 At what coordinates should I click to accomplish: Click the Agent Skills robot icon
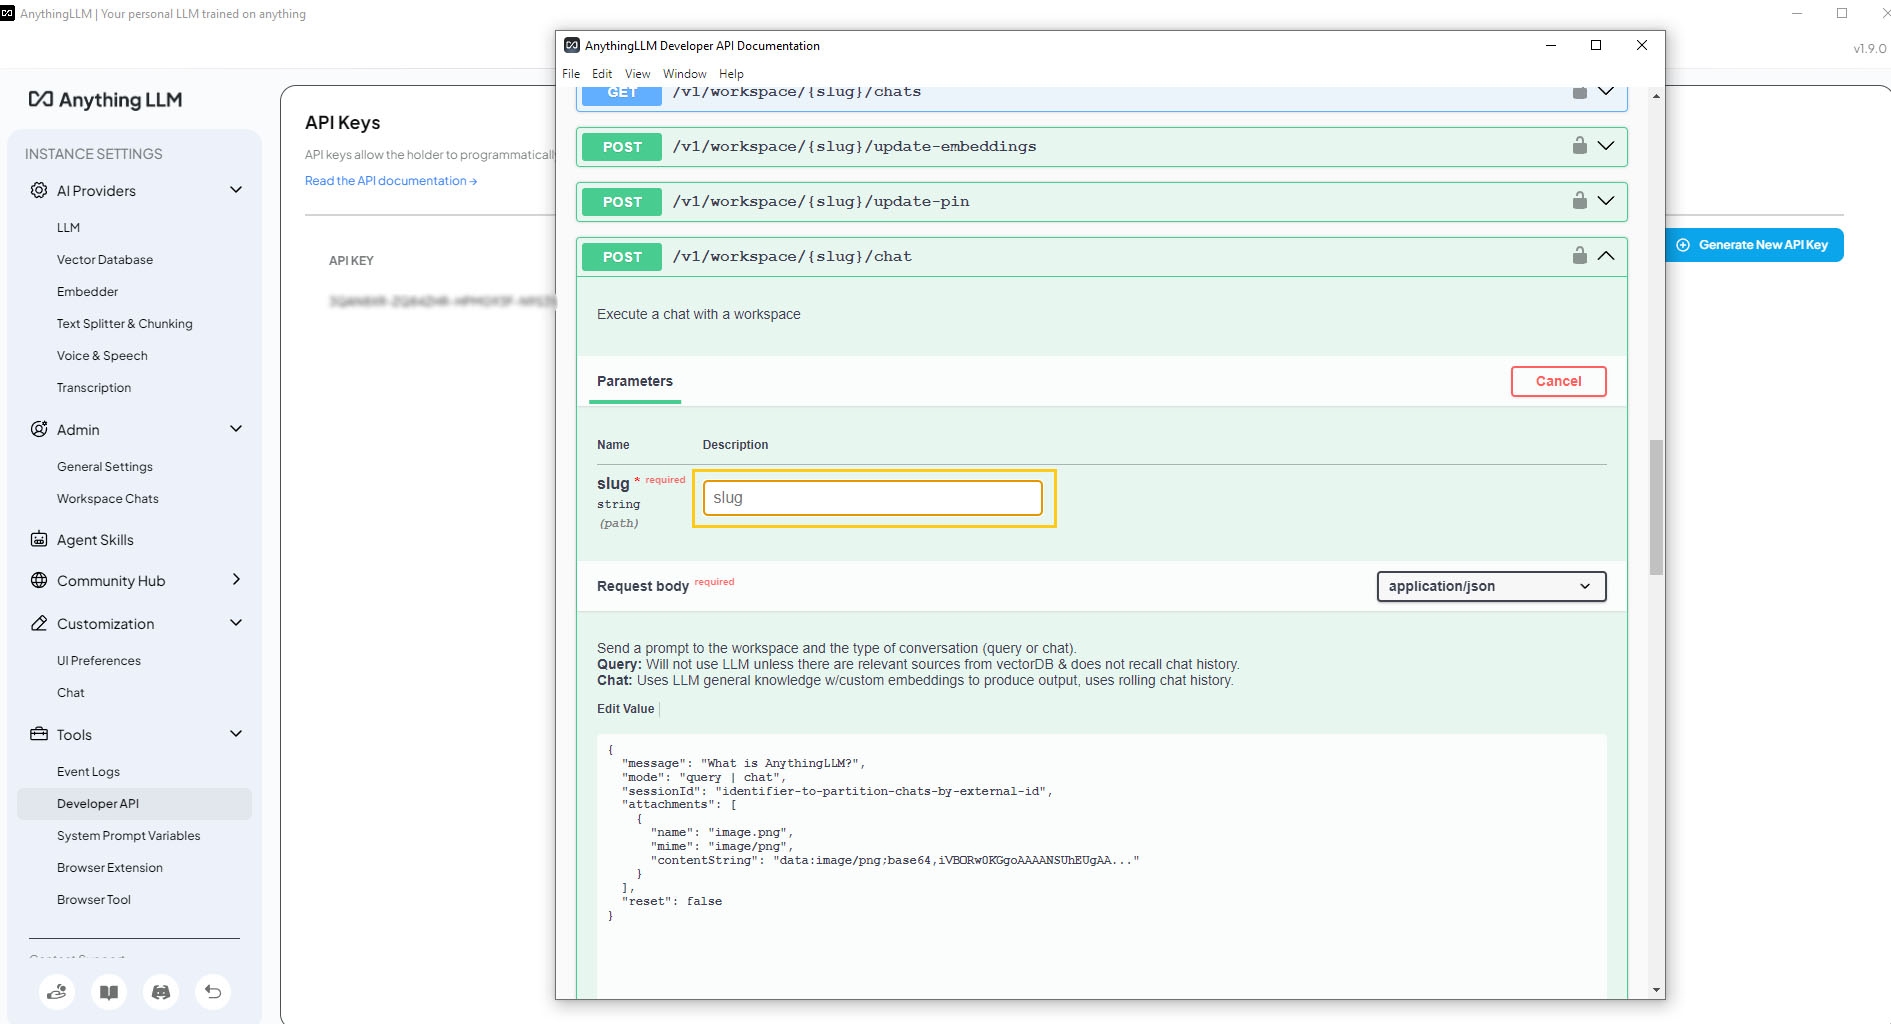click(x=38, y=540)
